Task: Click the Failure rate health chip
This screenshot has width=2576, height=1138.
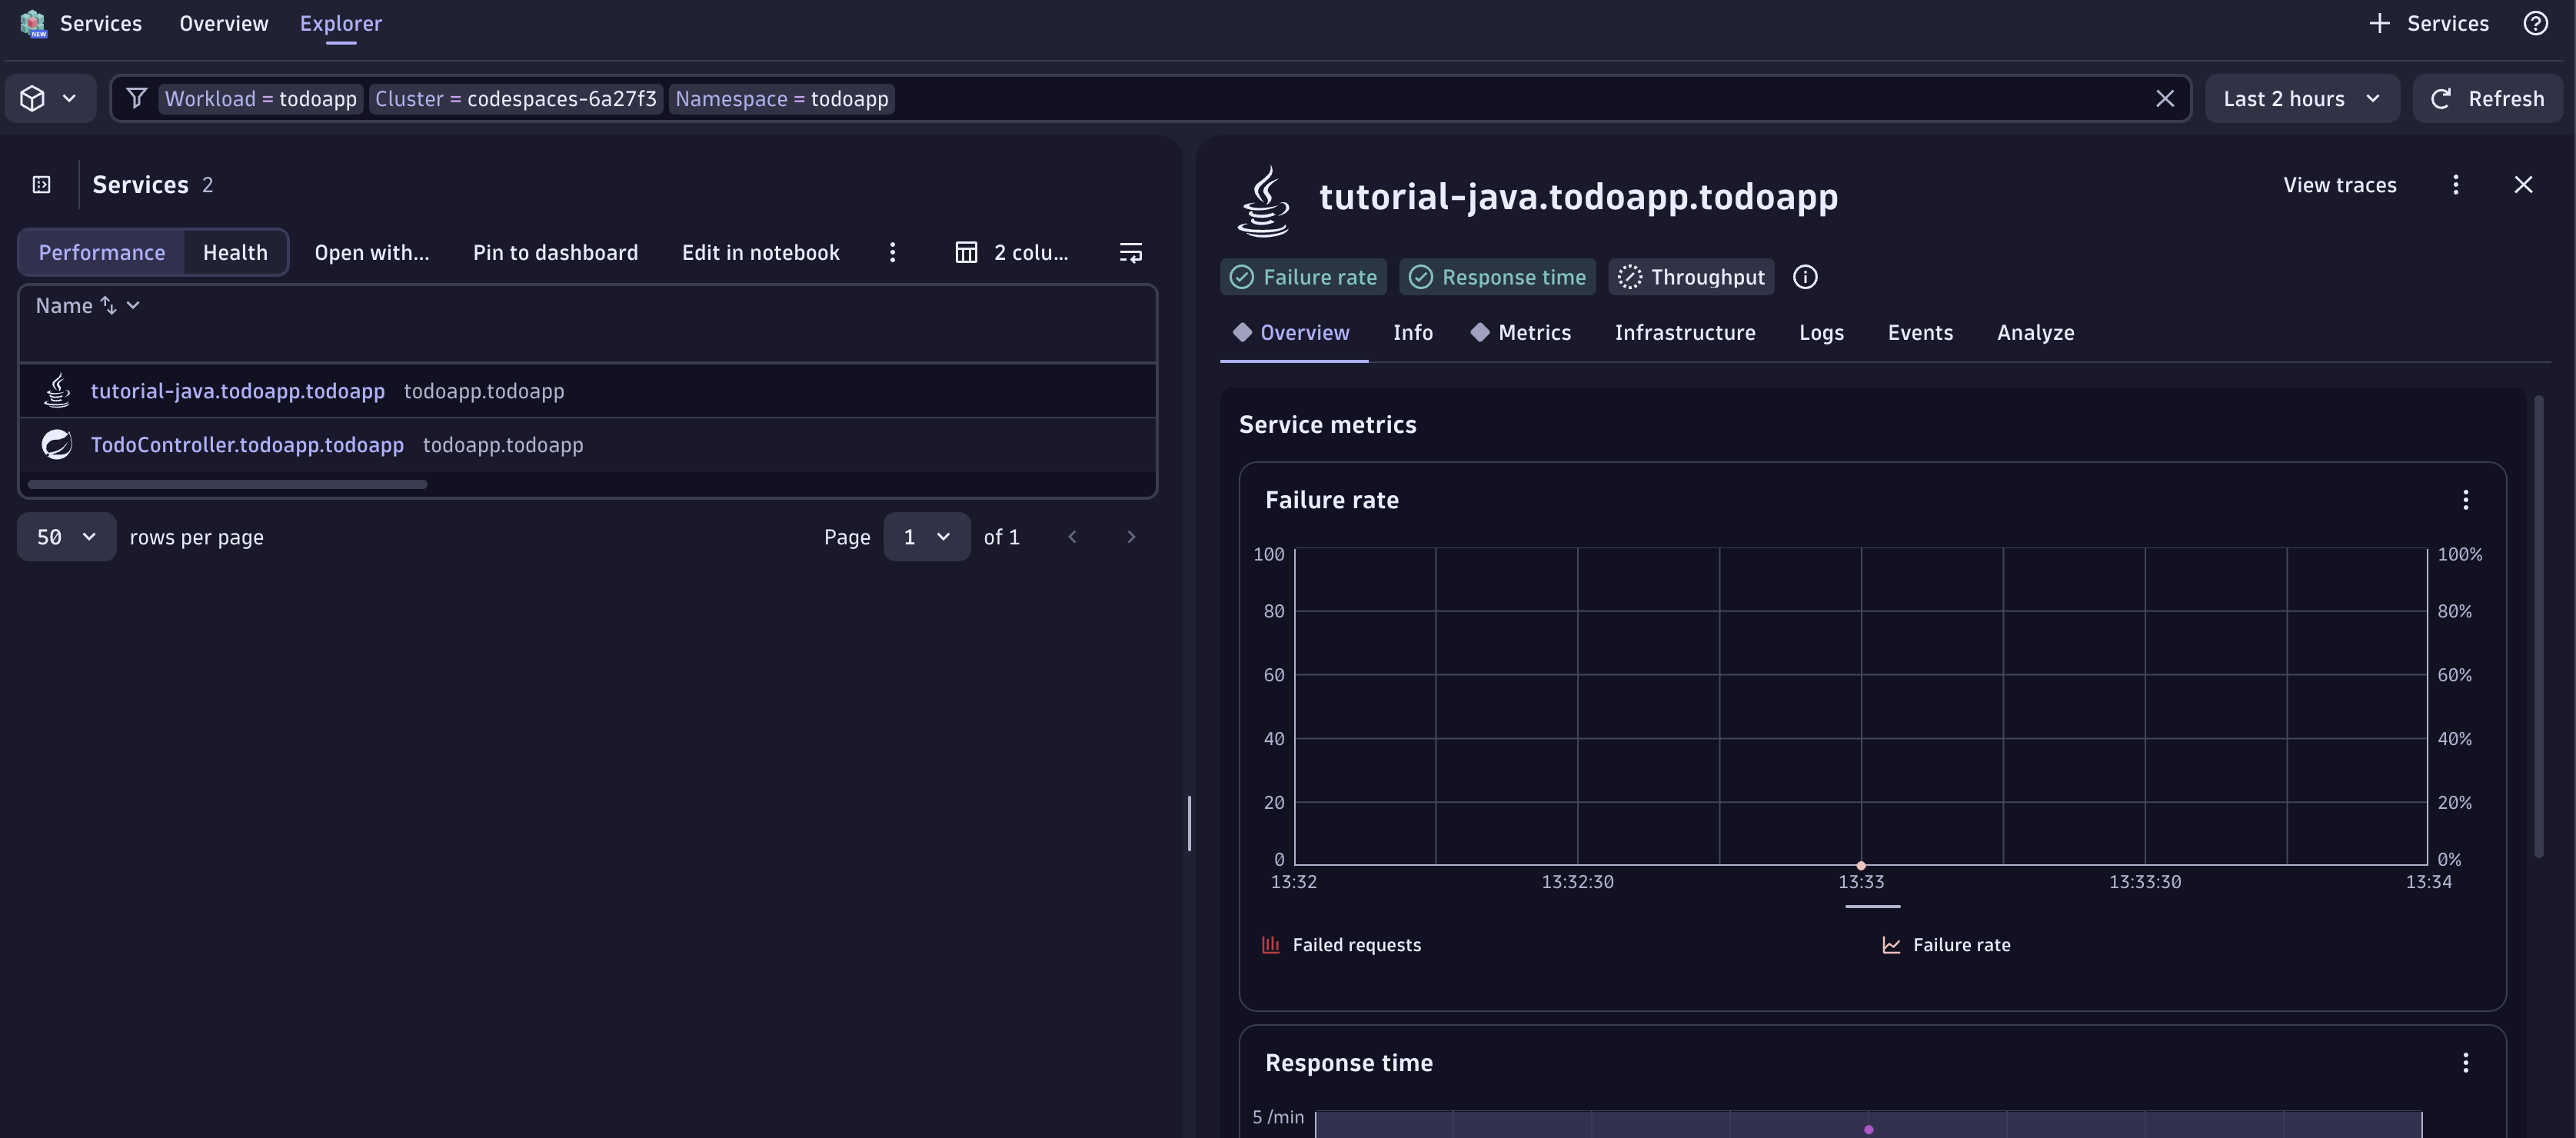Action: (1303, 277)
